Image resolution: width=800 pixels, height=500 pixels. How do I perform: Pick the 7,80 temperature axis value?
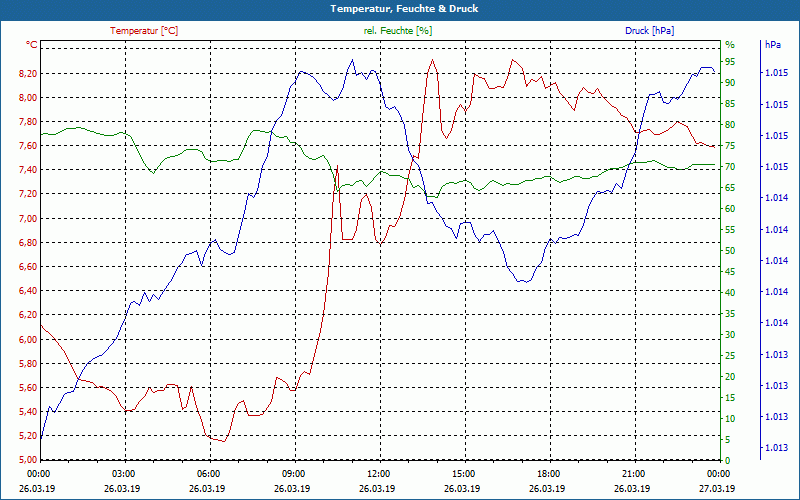click(28, 121)
